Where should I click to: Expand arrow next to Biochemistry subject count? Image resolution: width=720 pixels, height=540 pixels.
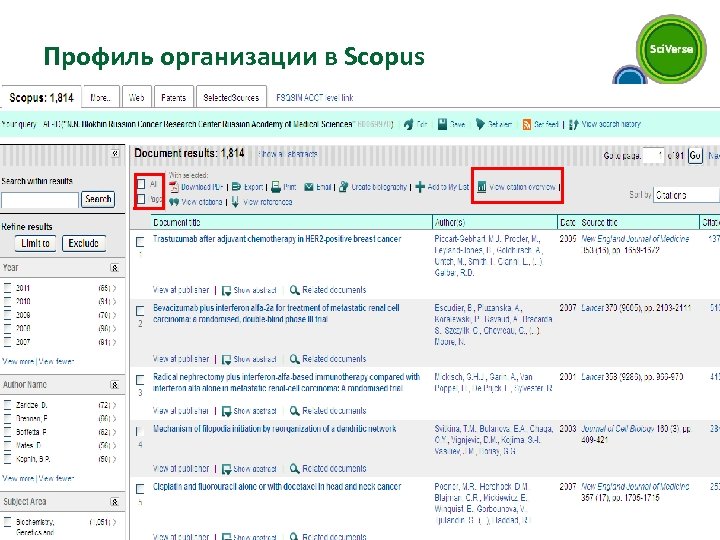tap(114, 522)
